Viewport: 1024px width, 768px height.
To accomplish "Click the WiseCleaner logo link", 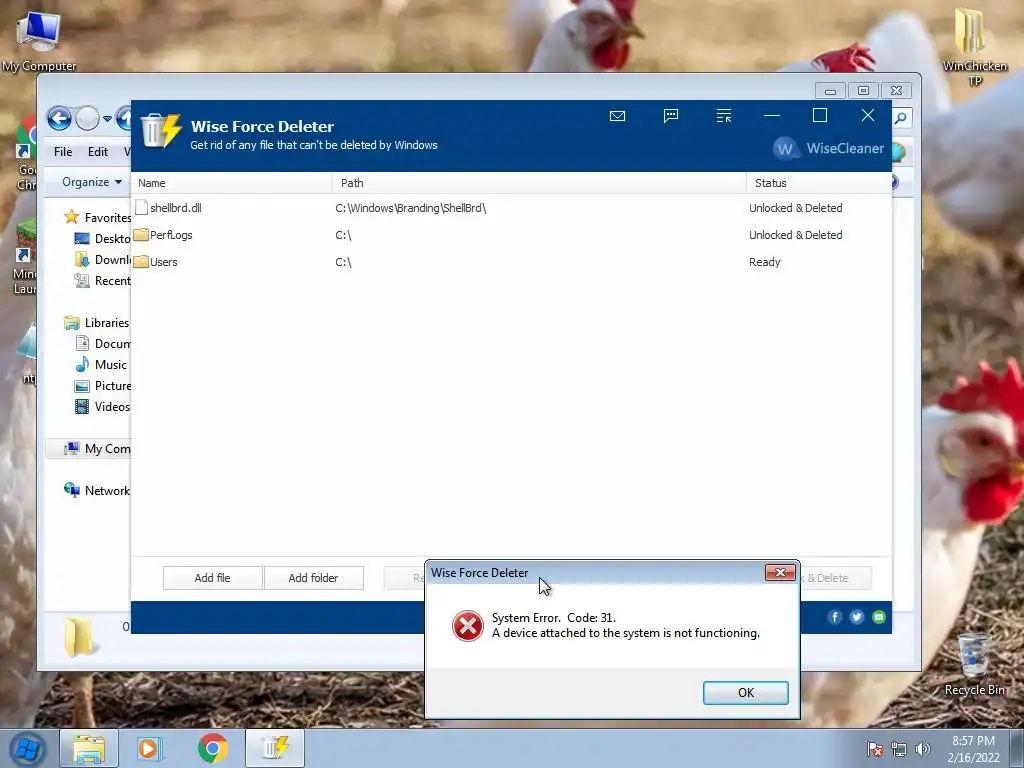I will [829, 148].
